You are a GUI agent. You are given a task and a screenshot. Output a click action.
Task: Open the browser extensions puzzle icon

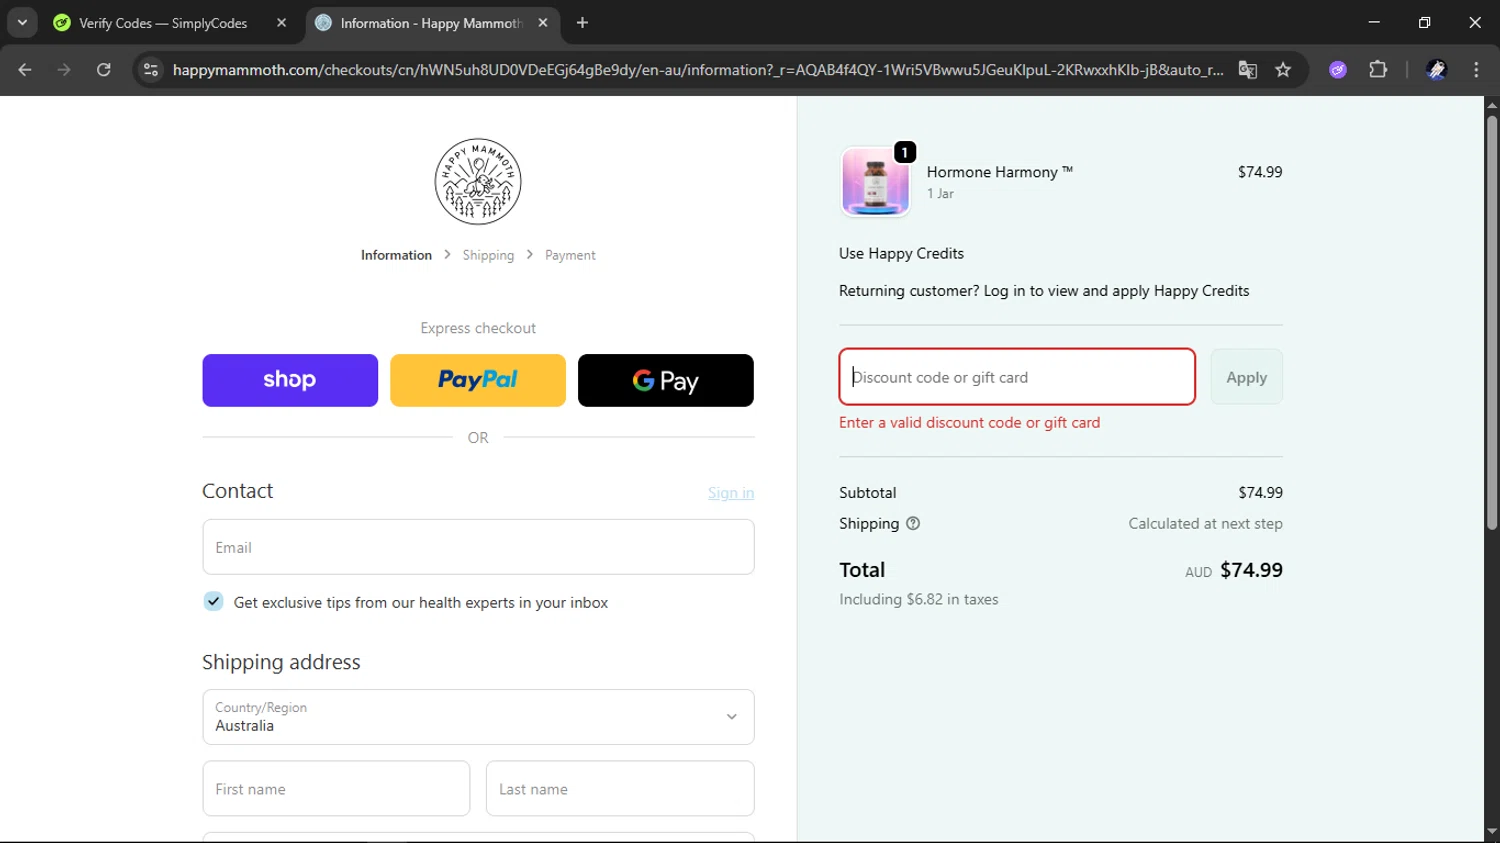1378,70
